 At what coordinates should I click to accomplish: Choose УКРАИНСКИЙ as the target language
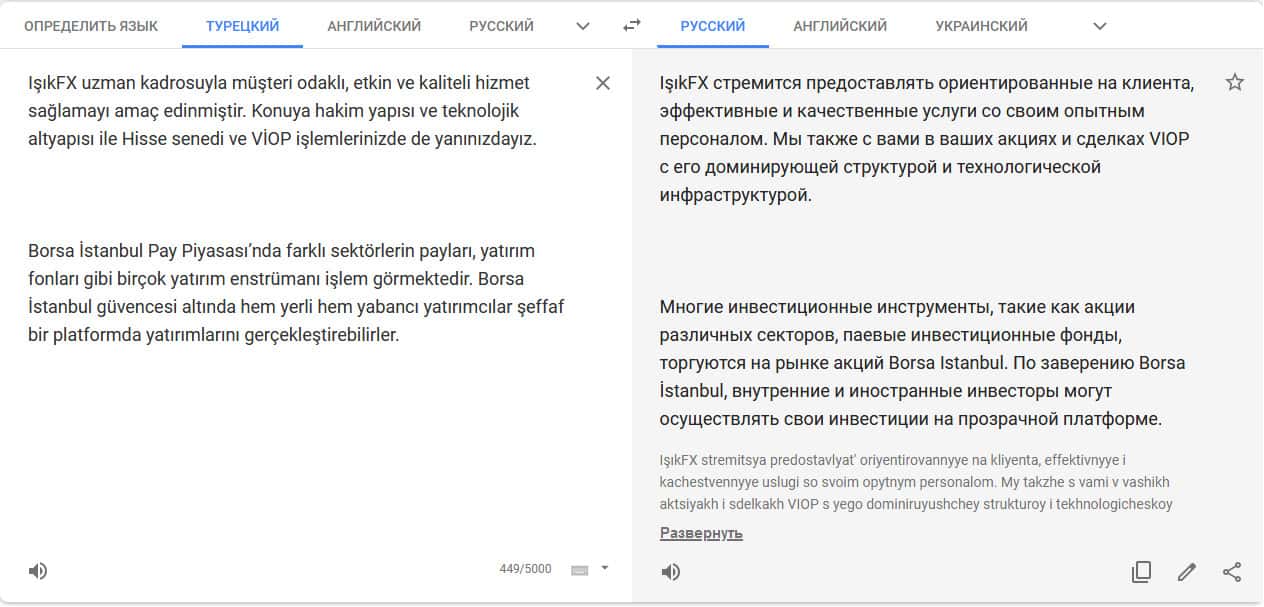point(981,26)
